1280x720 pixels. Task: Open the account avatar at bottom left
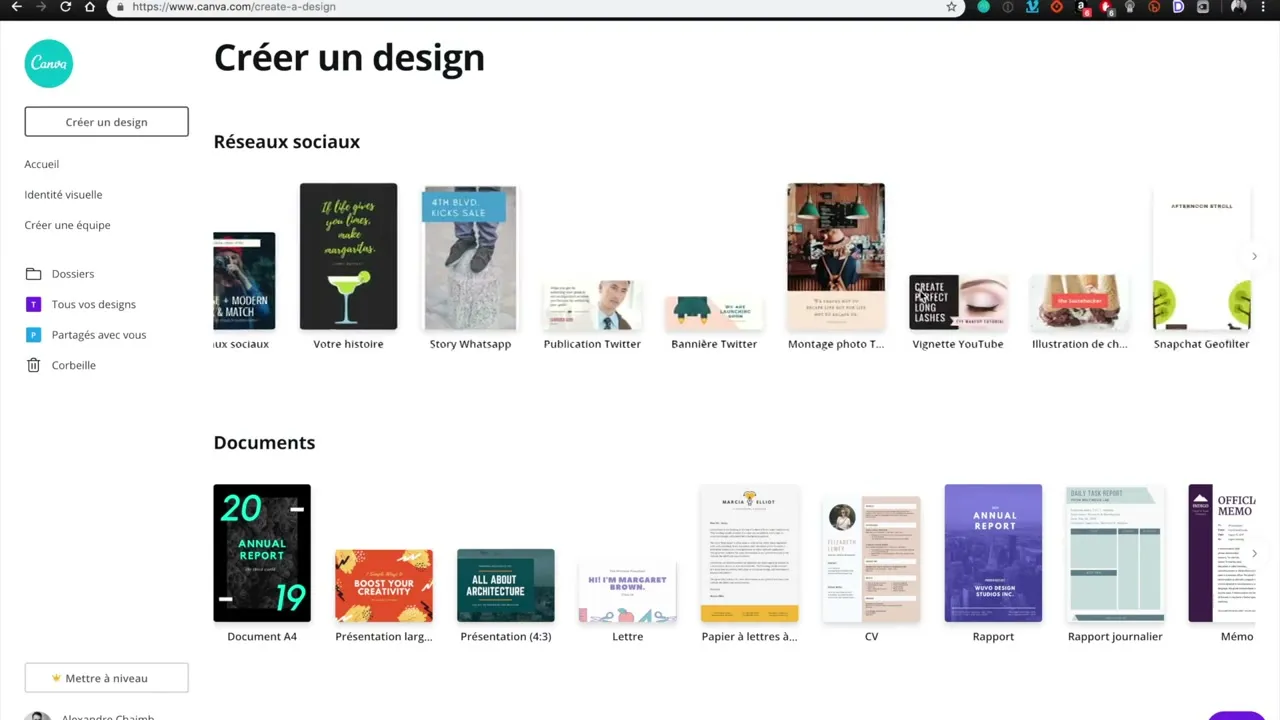(38, 716)
